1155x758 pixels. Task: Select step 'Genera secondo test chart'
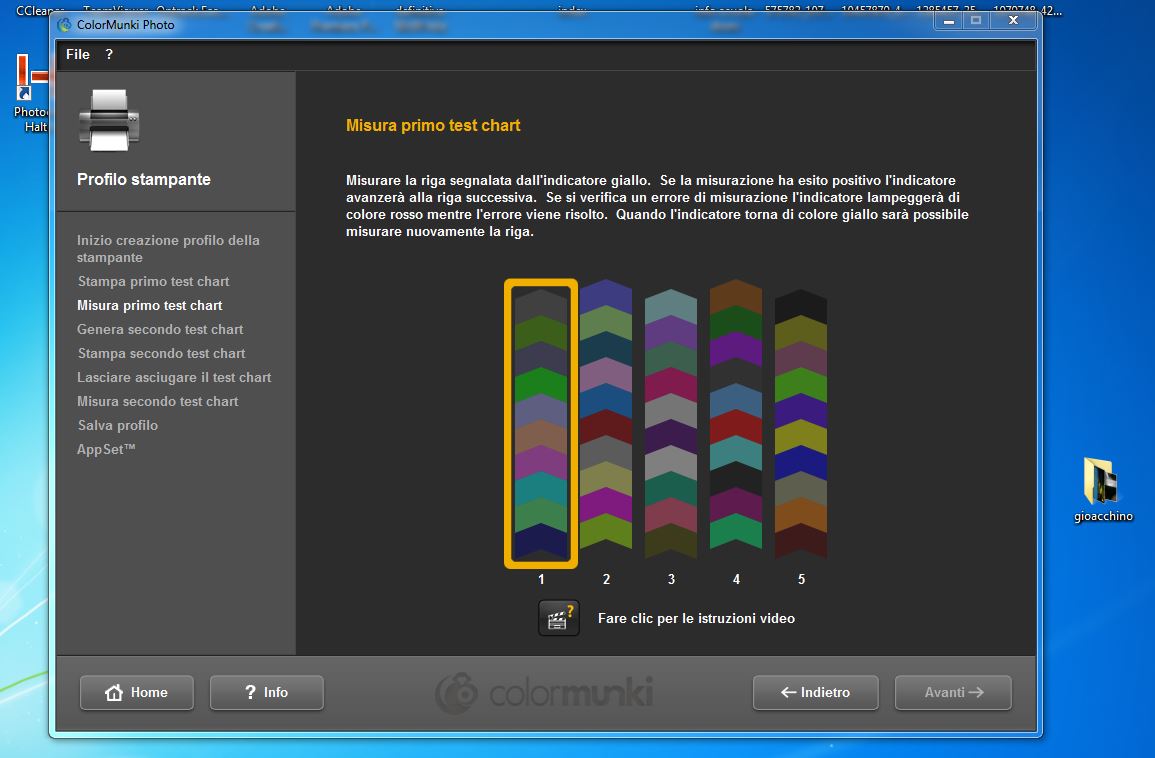(x=160, y=329)
